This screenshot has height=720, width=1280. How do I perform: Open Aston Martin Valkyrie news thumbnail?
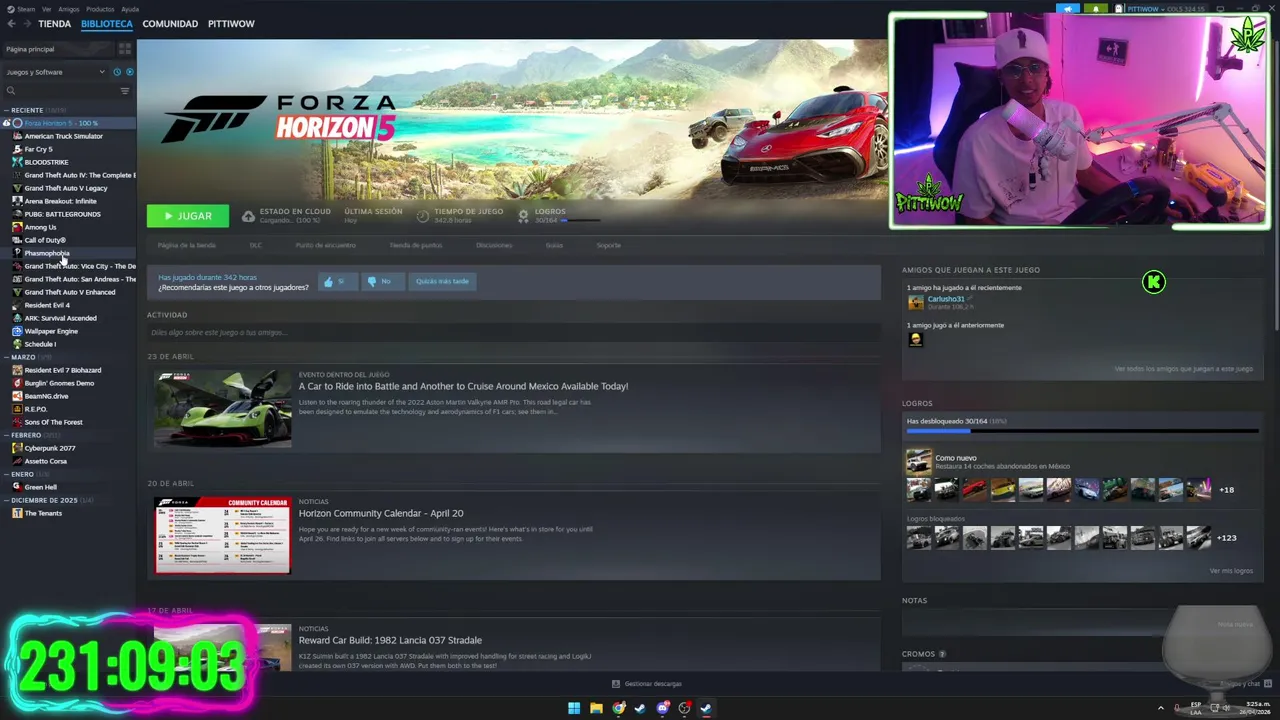222,409
